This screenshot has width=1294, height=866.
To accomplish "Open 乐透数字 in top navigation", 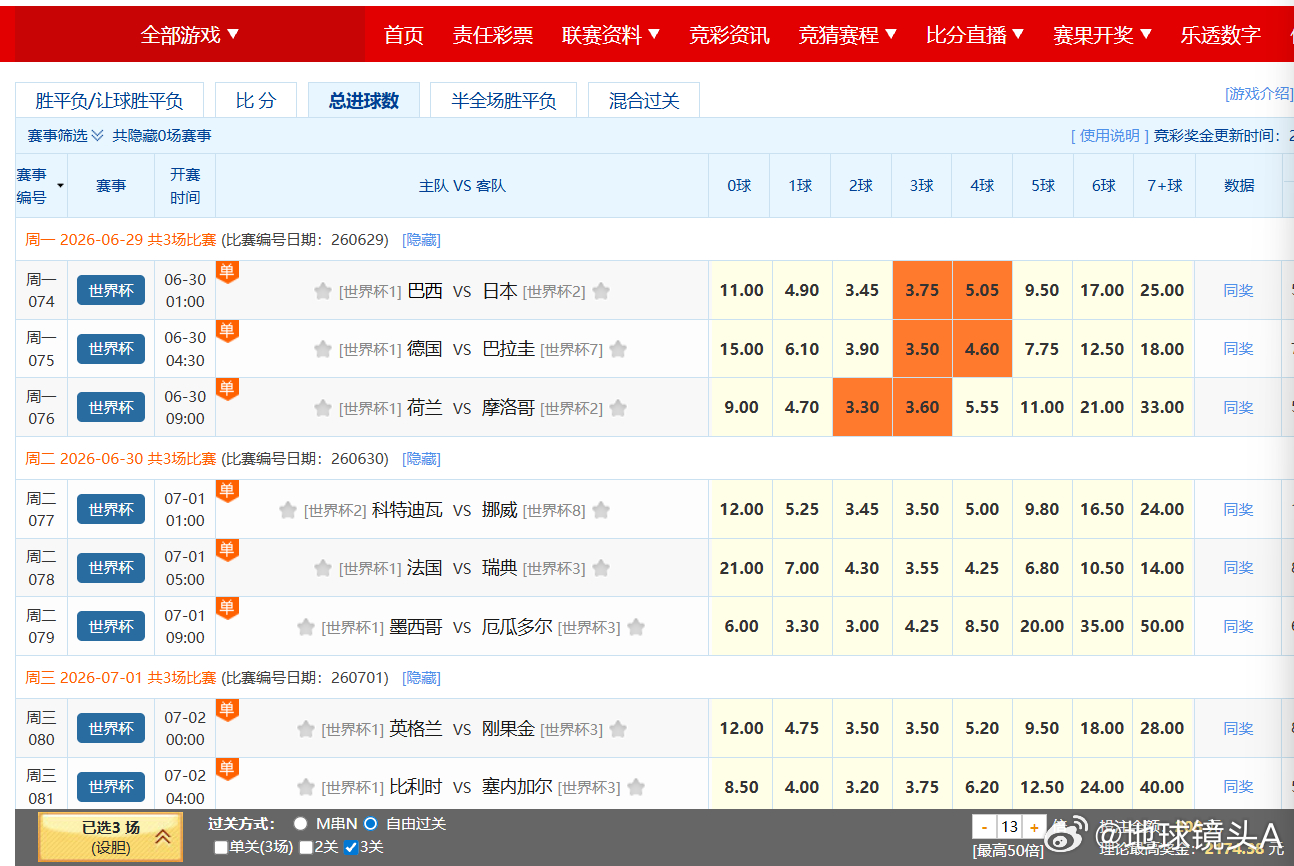I will click(1221, 35).
